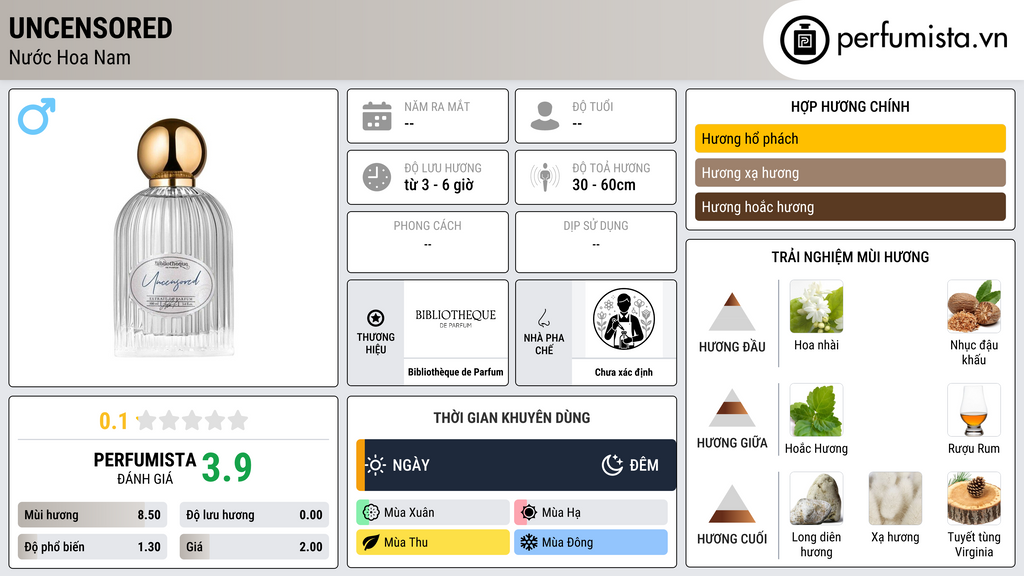The height and width of the screenshot is (576, 1024).
Task: Click the person icon beside Độ tuổi
Action: (x=545, y=116)
